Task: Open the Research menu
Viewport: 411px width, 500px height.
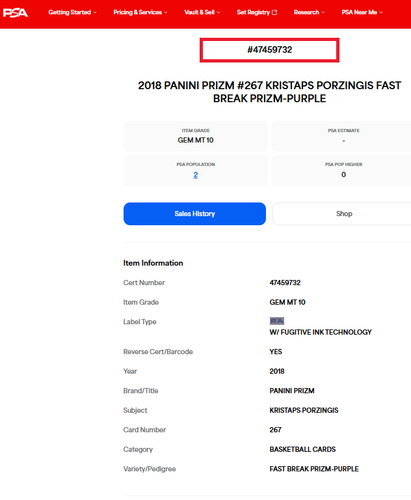Action: click(x=309, y=12)
